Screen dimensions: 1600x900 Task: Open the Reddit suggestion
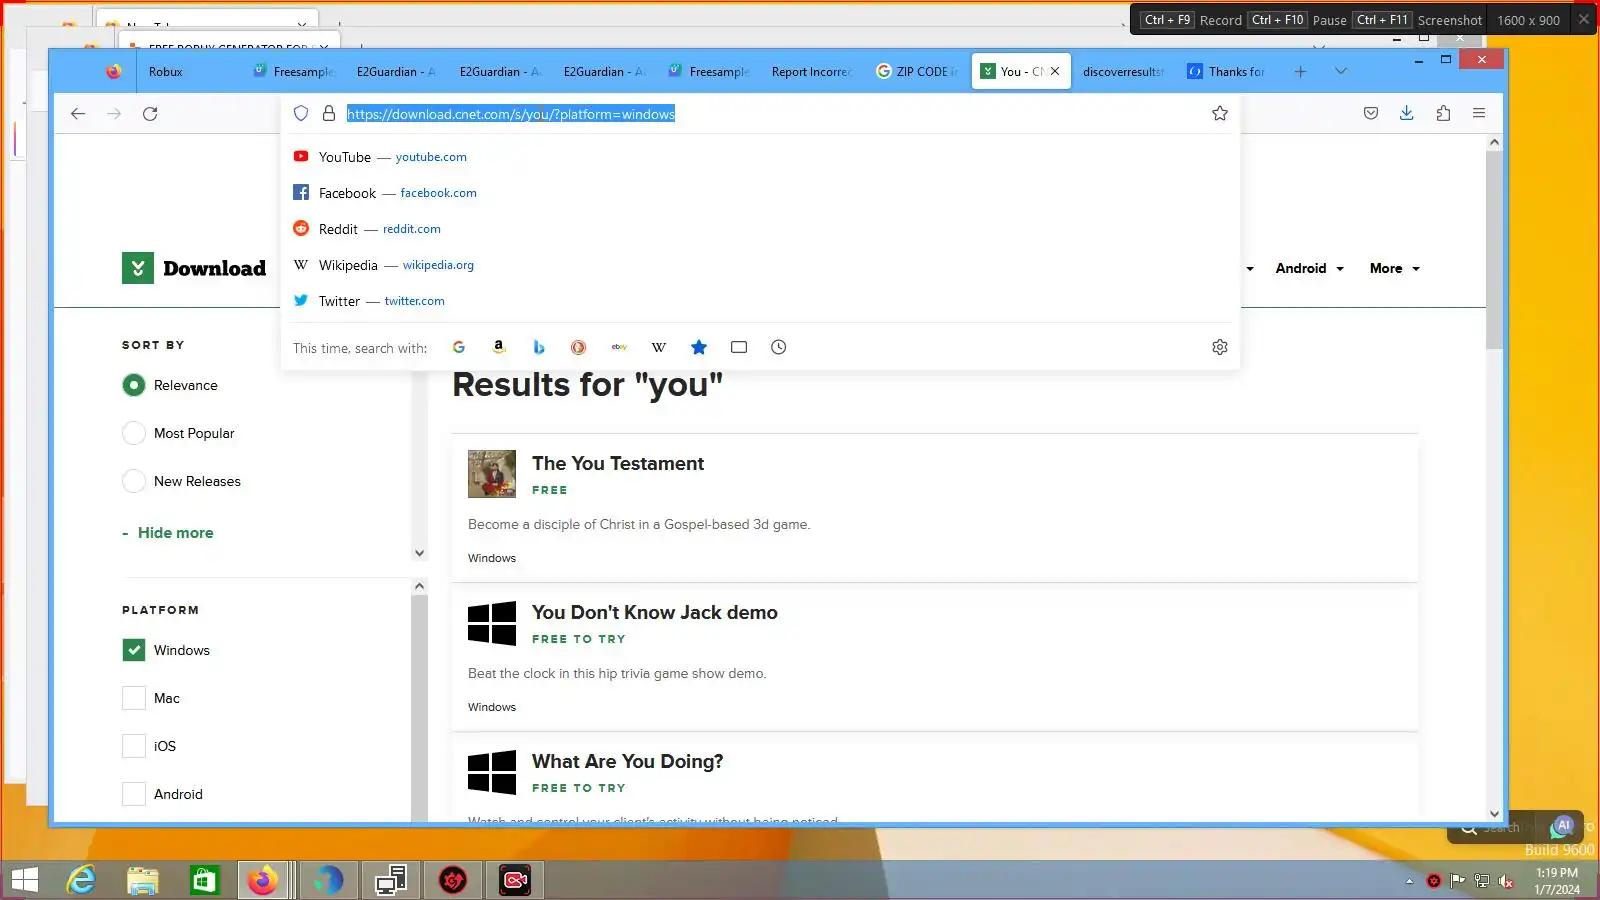(x=760, y=229)
